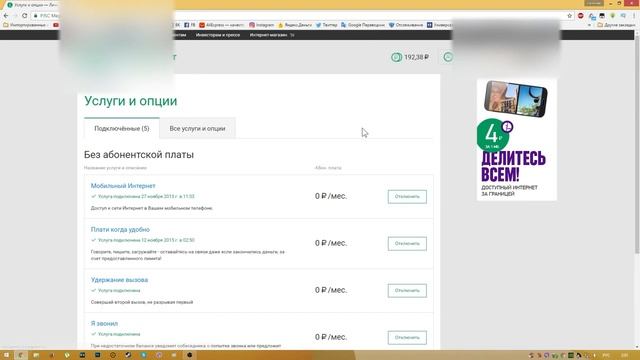Click the Услуги и опции heading
The height and width of the screenshot is (360, 640).
[131, 101]
